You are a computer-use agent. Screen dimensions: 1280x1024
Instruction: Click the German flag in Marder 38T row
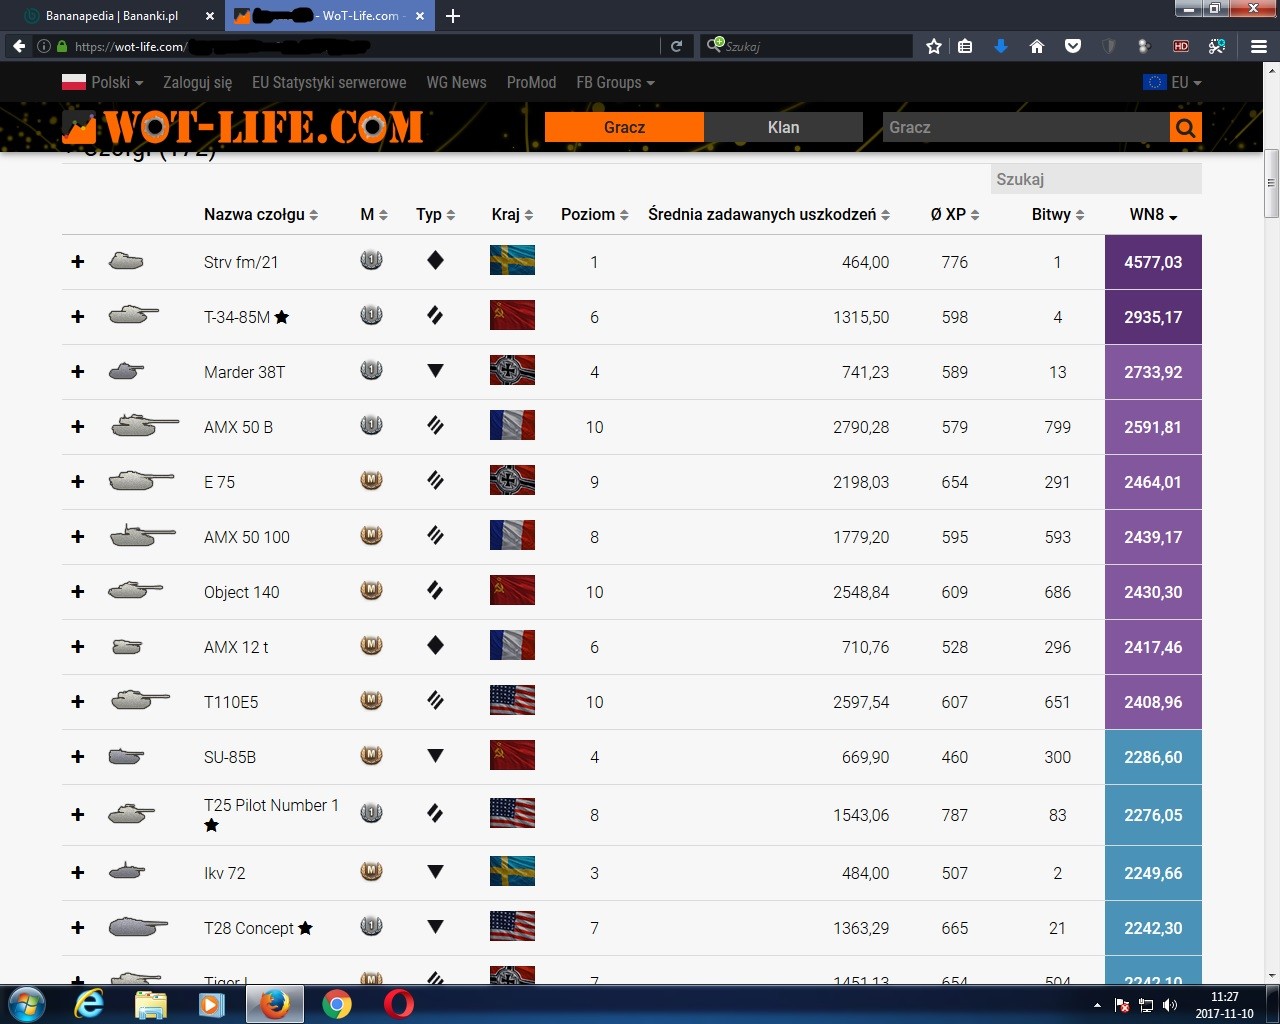[x=512, y=370]
